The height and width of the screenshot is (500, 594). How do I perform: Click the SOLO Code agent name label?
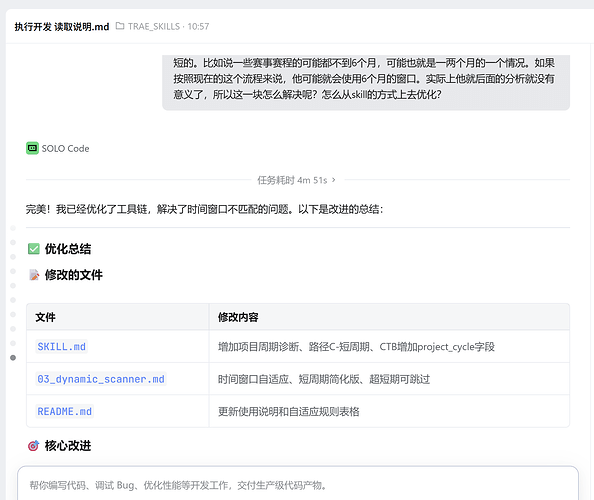click(x=66, y=148)
